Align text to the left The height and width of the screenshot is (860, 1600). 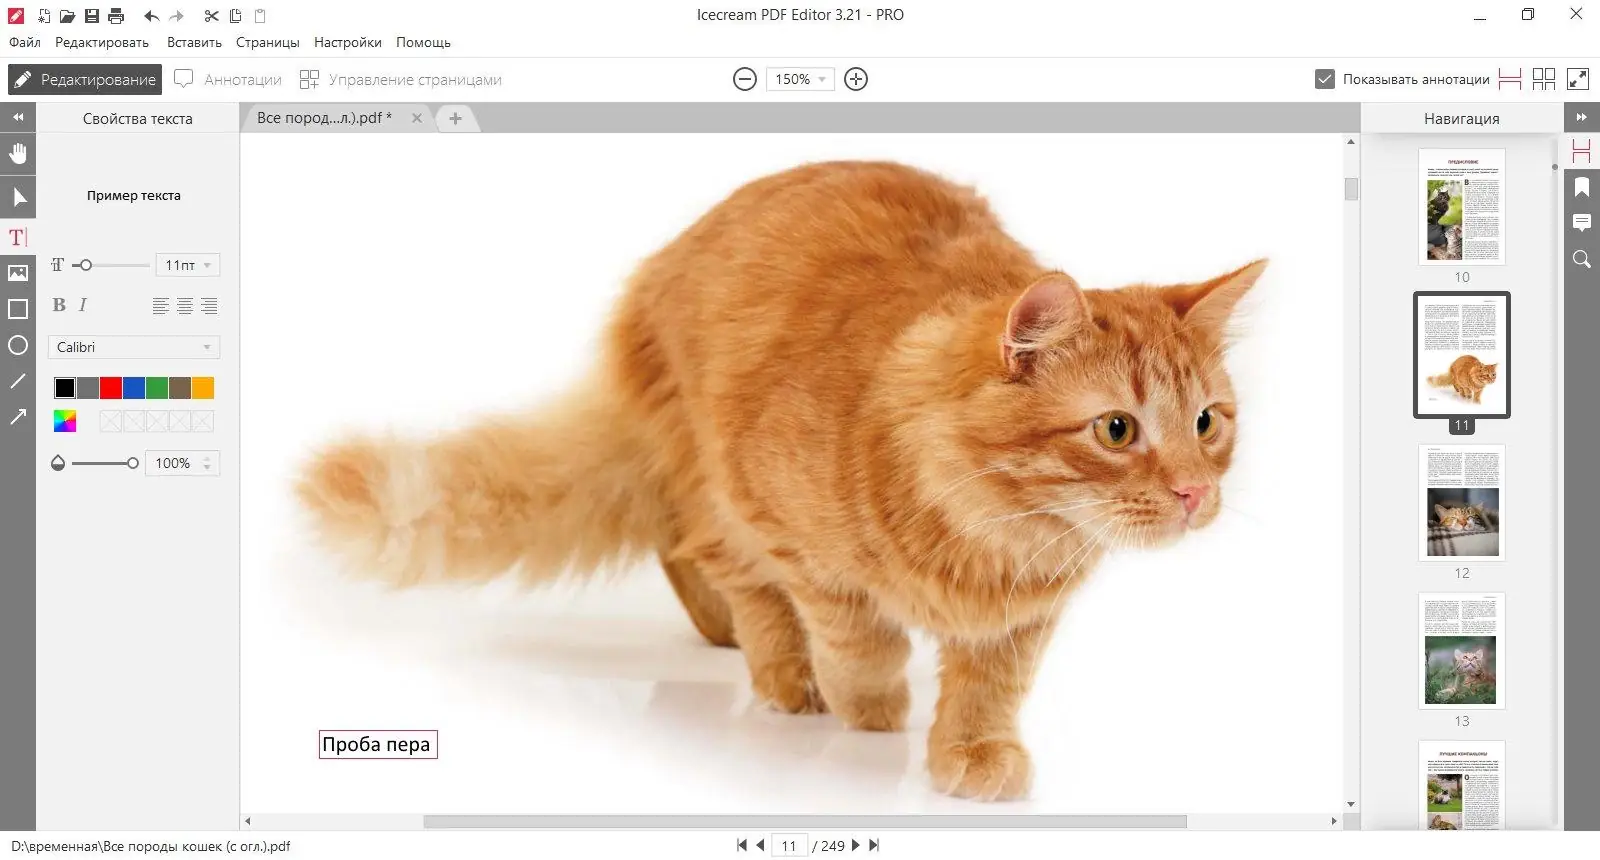[x=160, y=306]
